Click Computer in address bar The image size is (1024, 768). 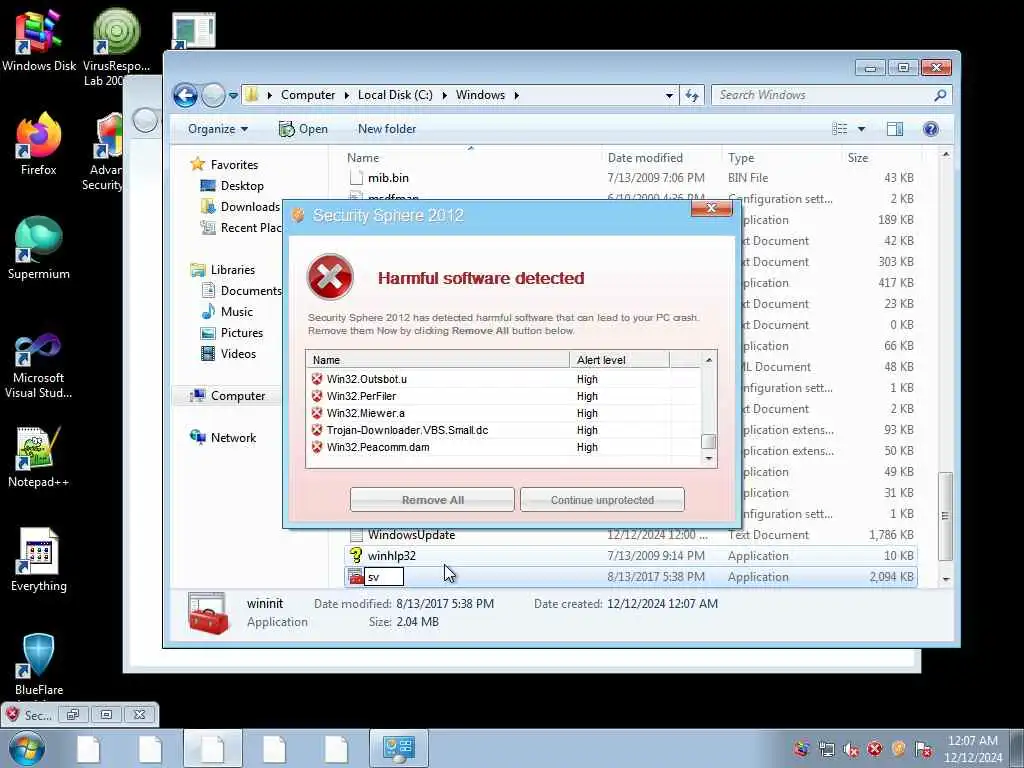(308, 95)
